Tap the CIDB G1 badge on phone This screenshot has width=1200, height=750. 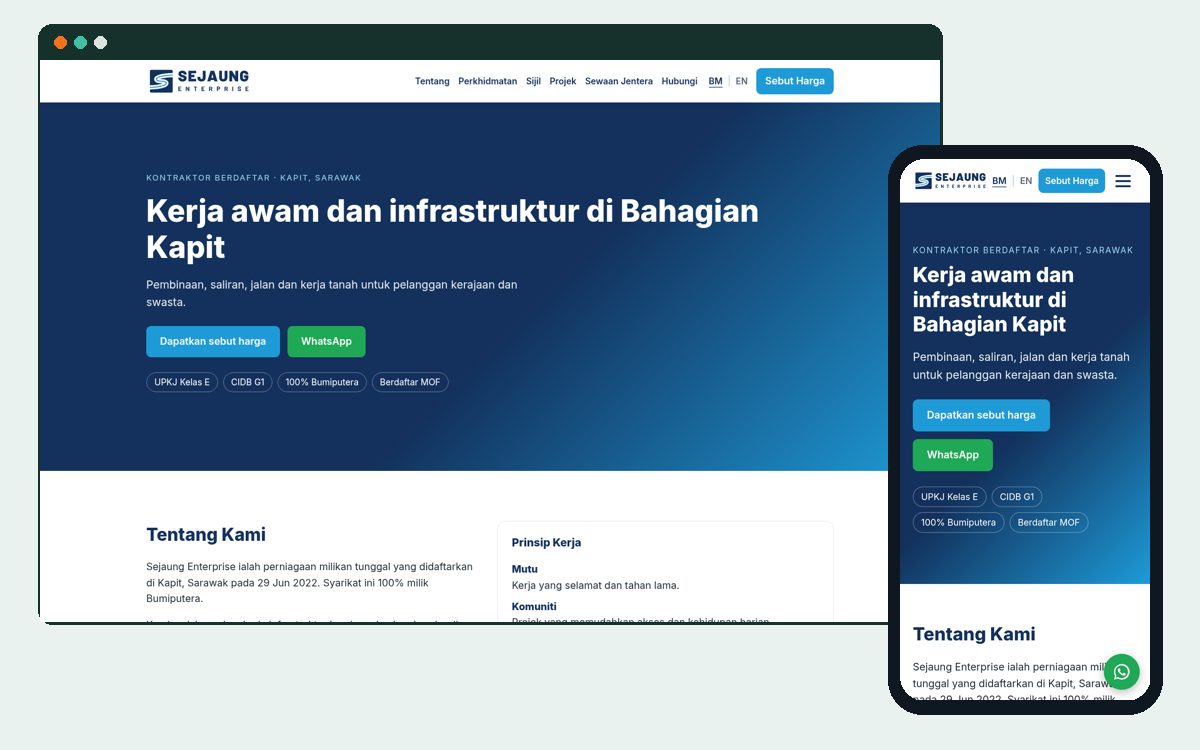click(1017, 497)
